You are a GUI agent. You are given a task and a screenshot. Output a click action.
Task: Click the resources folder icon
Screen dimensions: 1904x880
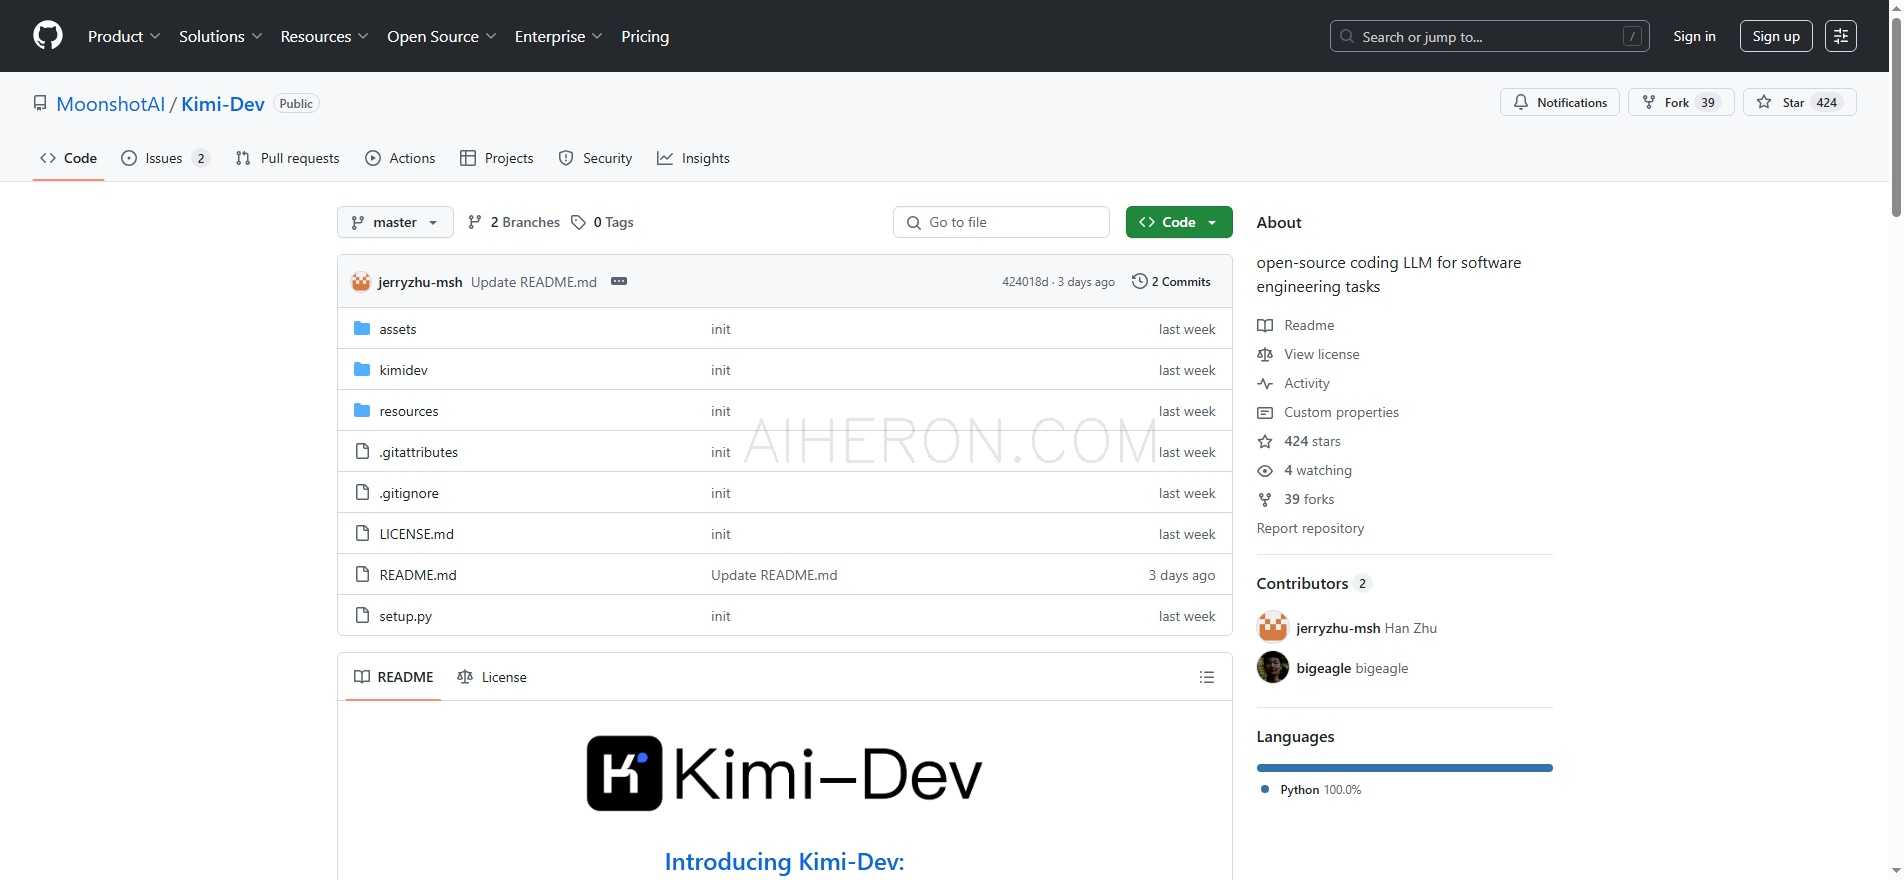(x=362, y=411)
